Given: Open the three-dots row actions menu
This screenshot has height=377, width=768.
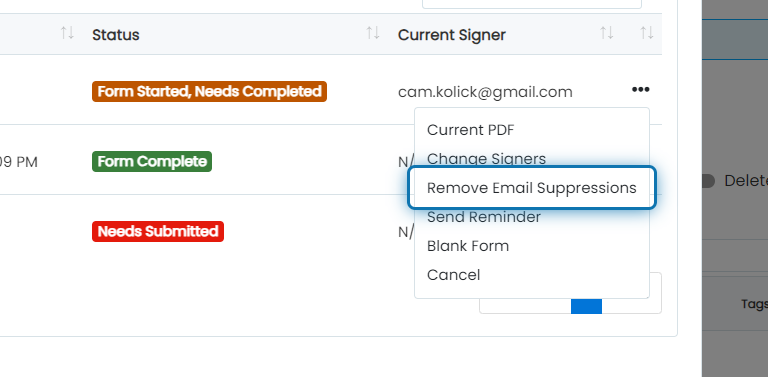Looking at the screenshot, I should [640, 90].
